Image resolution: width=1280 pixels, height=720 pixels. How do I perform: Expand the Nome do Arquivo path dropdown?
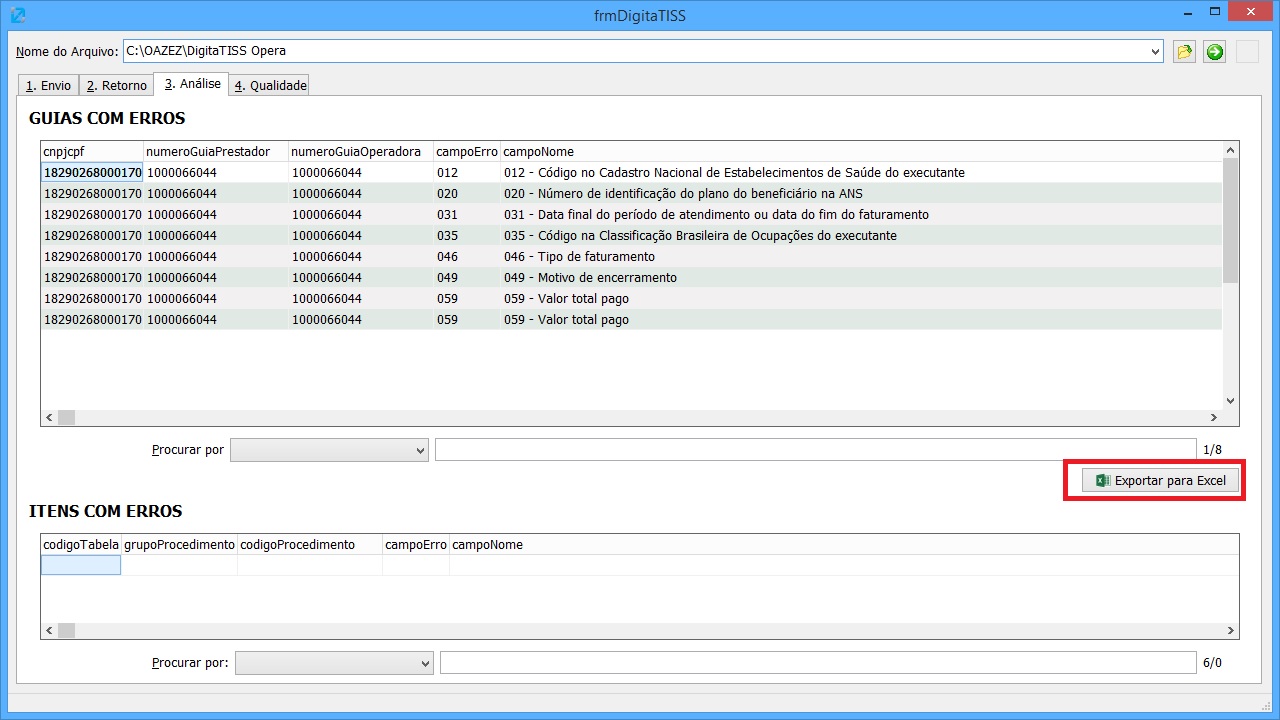pos(1156,51)
